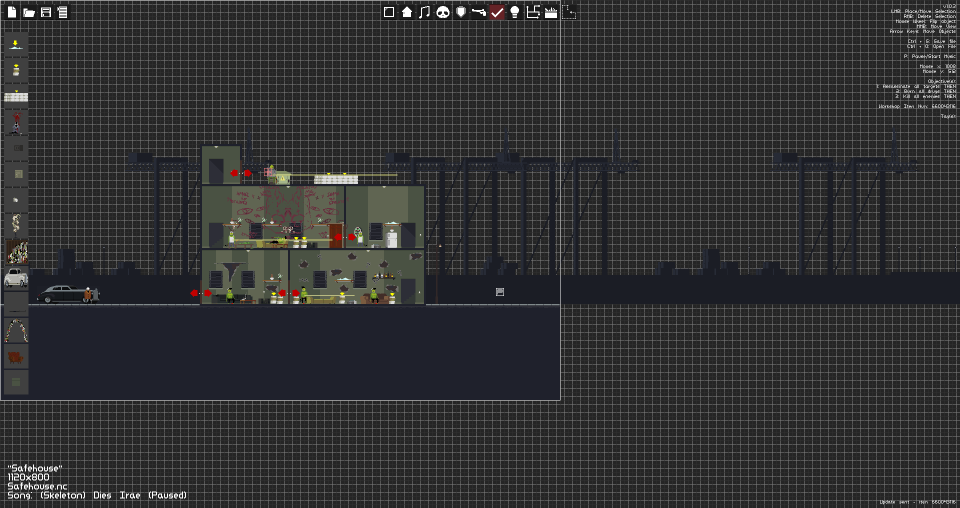The image size is (960, 508).
Task: Pick the brown armchair palette item
Action: (16, 357)
